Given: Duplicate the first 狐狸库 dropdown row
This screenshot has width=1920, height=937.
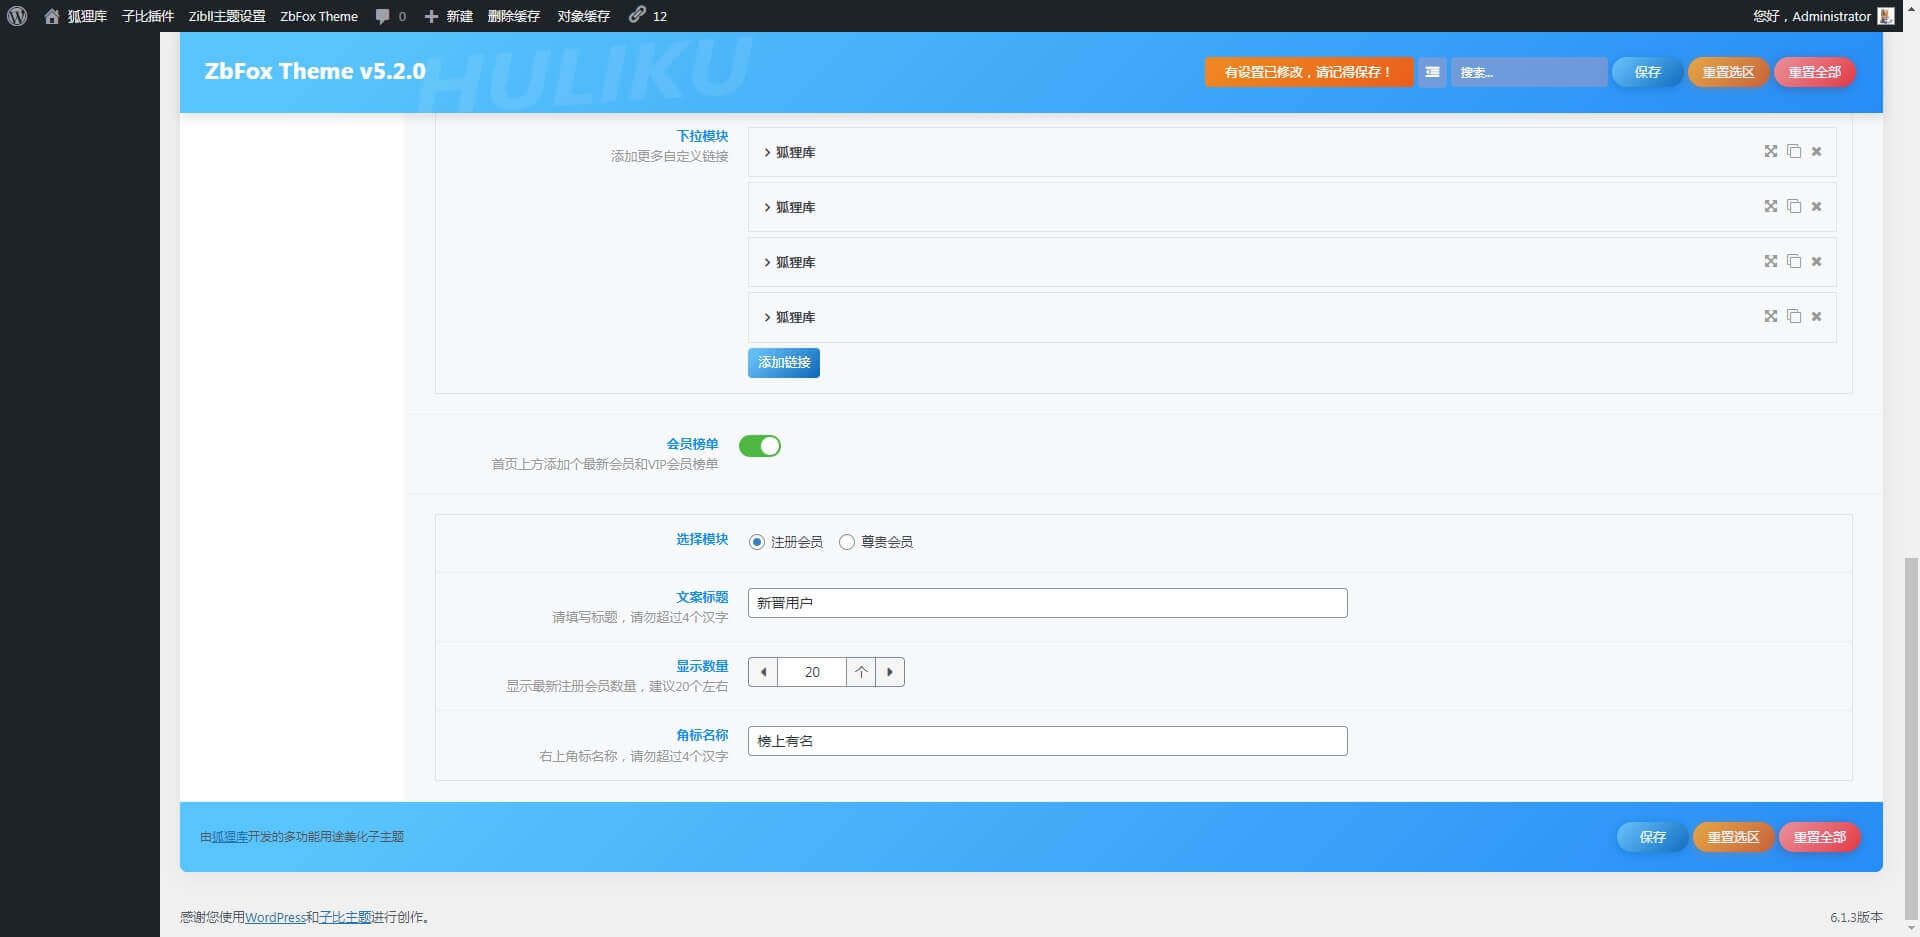Looking at the screenshot, I should [x=1794, y=151].
